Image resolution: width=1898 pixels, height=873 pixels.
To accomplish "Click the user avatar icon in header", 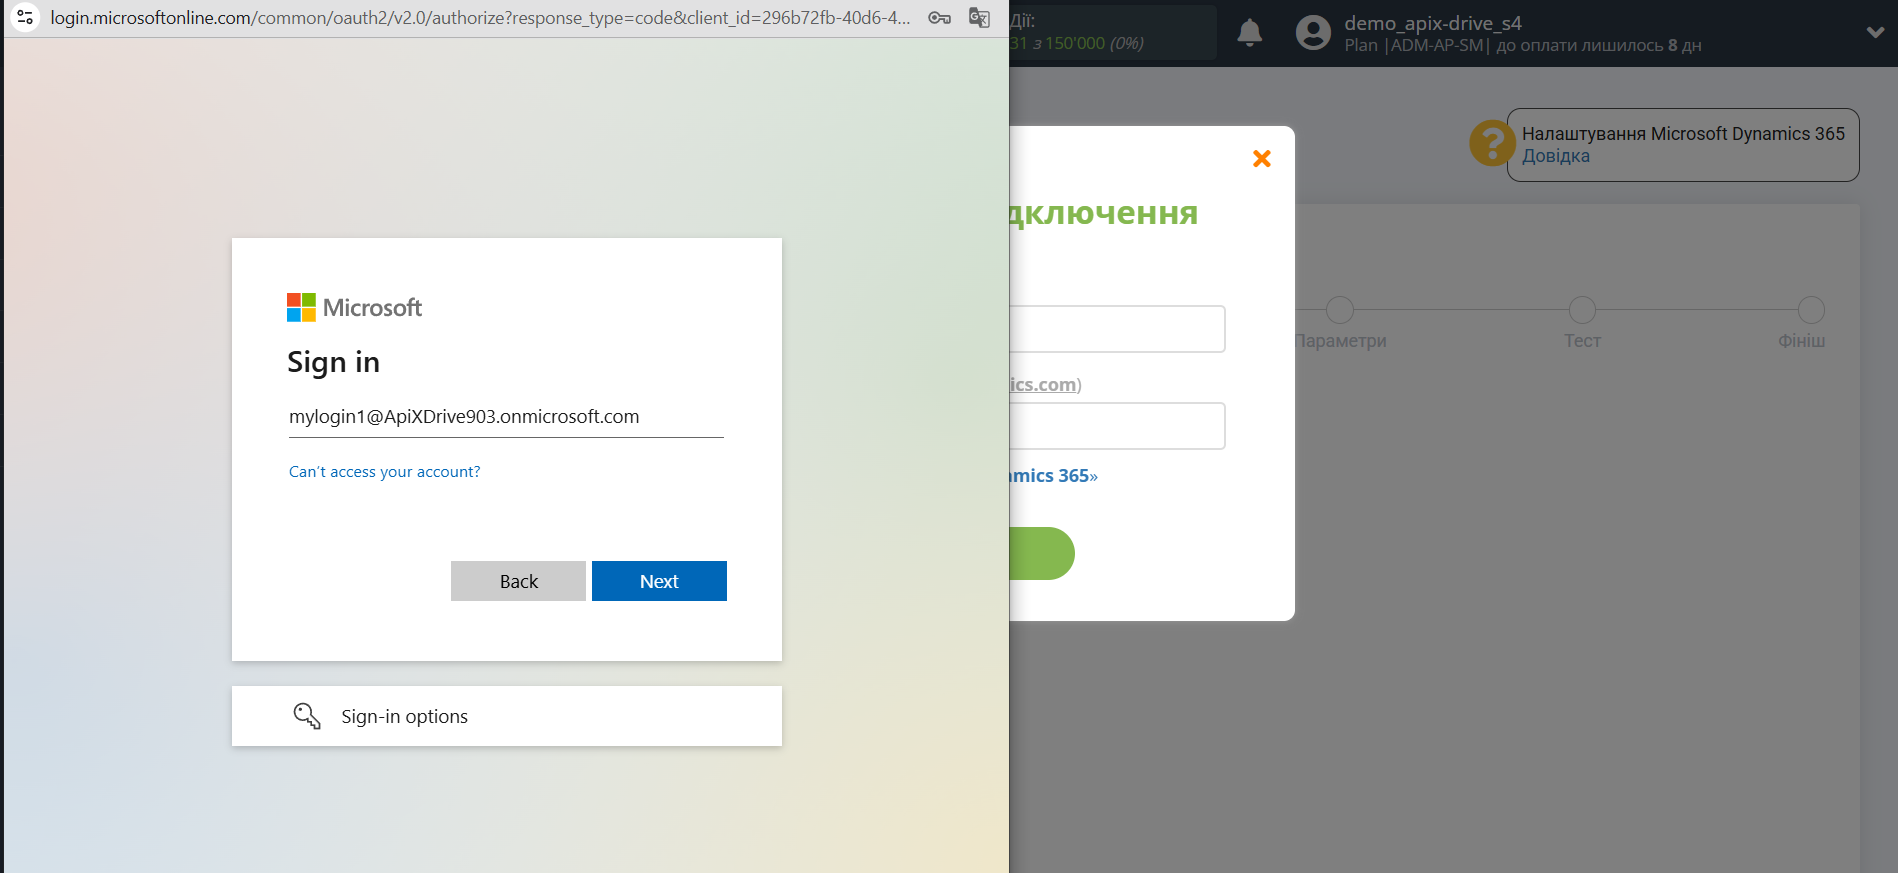I will (1313, 33).
